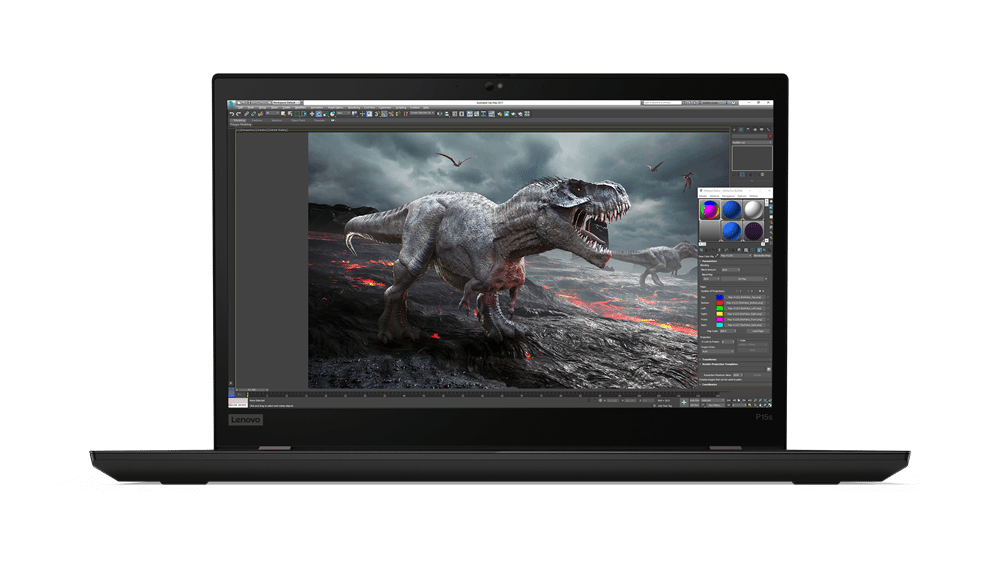Click the yellow Right color swatch
The width and height of the screenshot is (1000, 562).
tap(719, 314)
